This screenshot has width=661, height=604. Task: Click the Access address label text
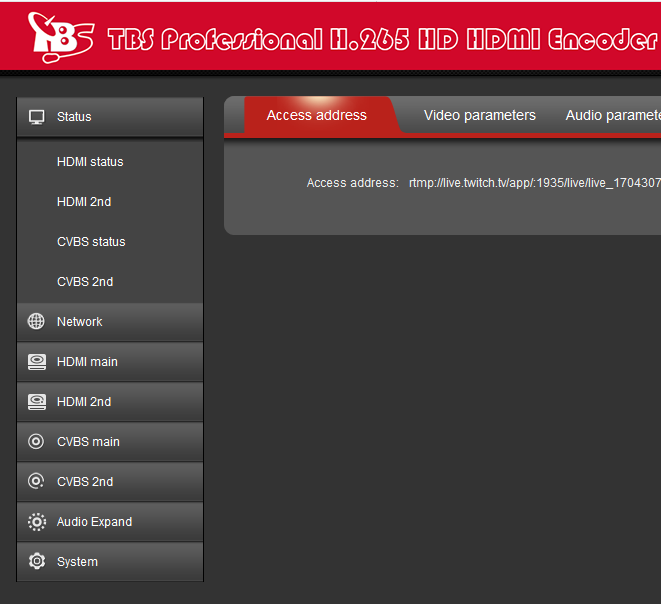(x=352, y=183)
